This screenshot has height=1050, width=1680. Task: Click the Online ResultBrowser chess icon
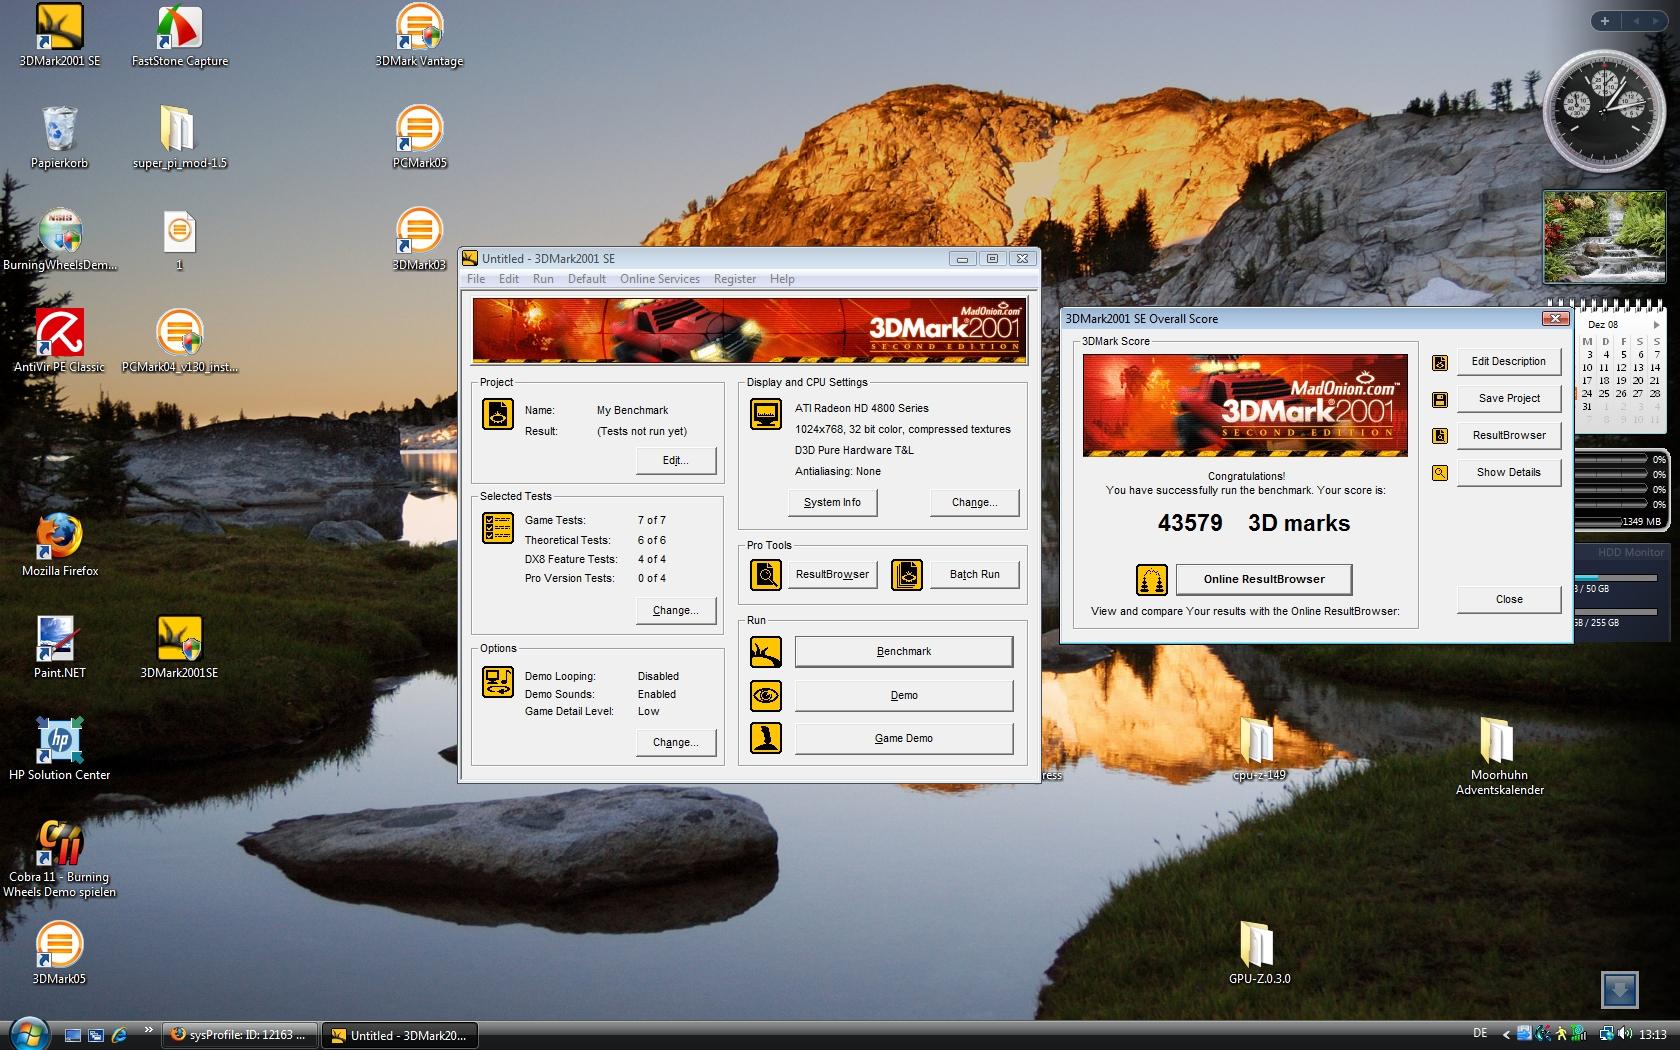(x=1152, y=579)
